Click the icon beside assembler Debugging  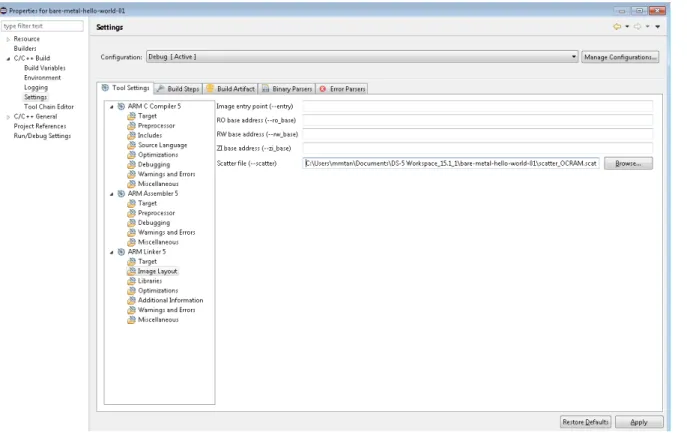point(131,223)
